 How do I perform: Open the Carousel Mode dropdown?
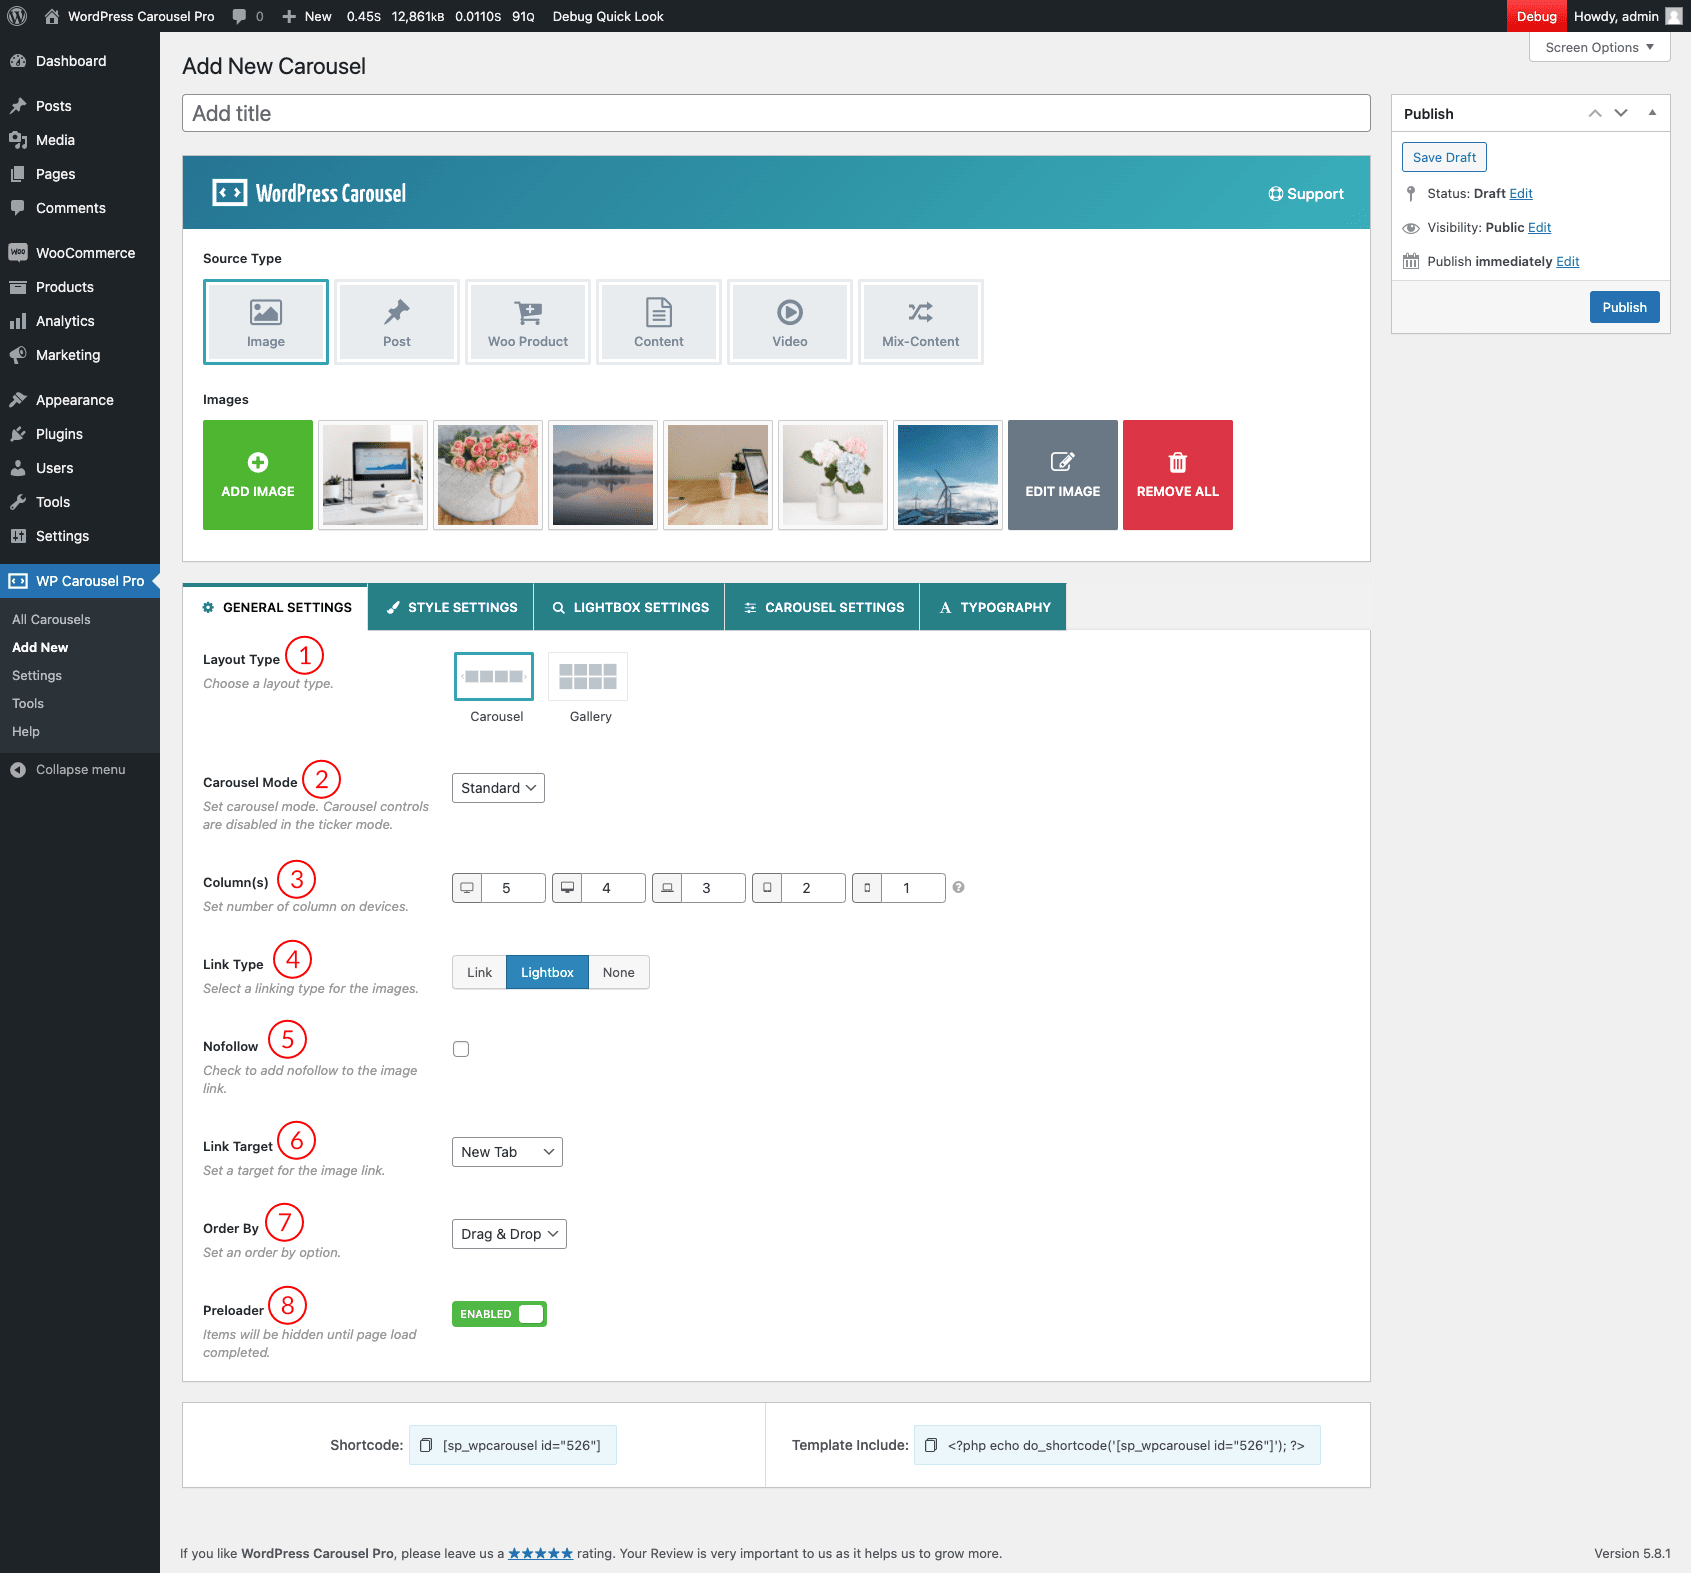498,788
